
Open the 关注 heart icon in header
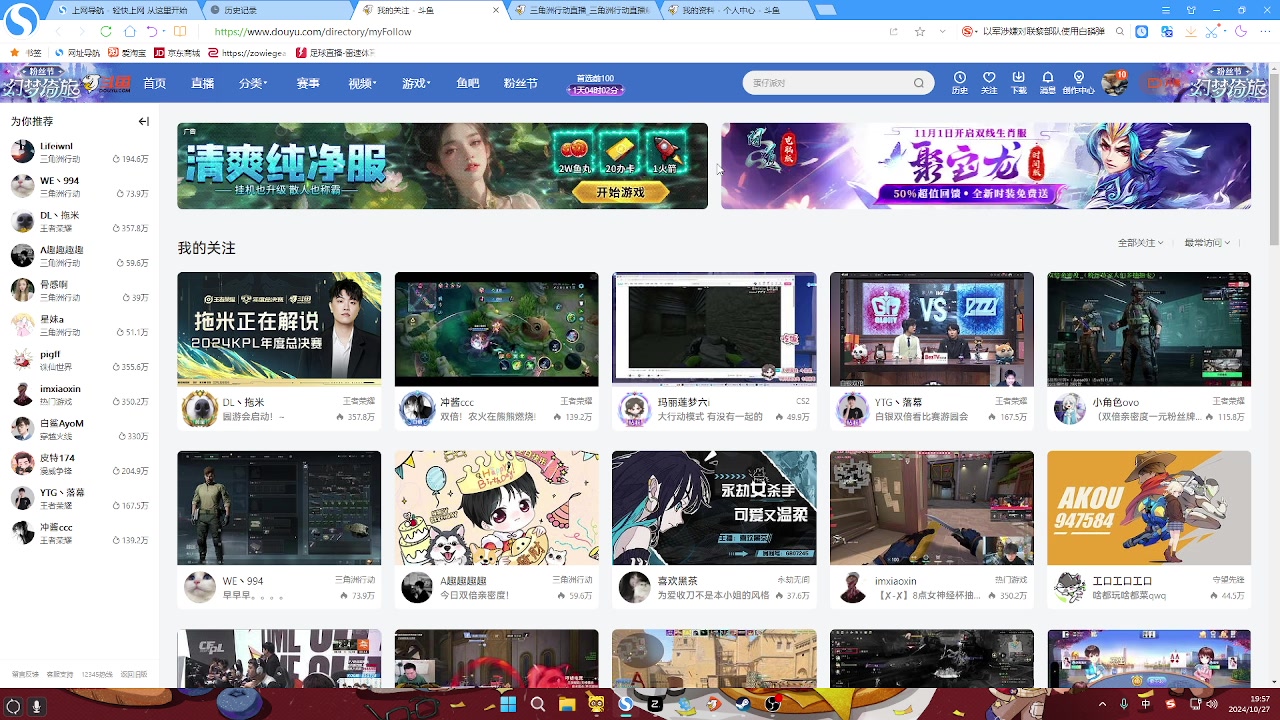[989, 82]
